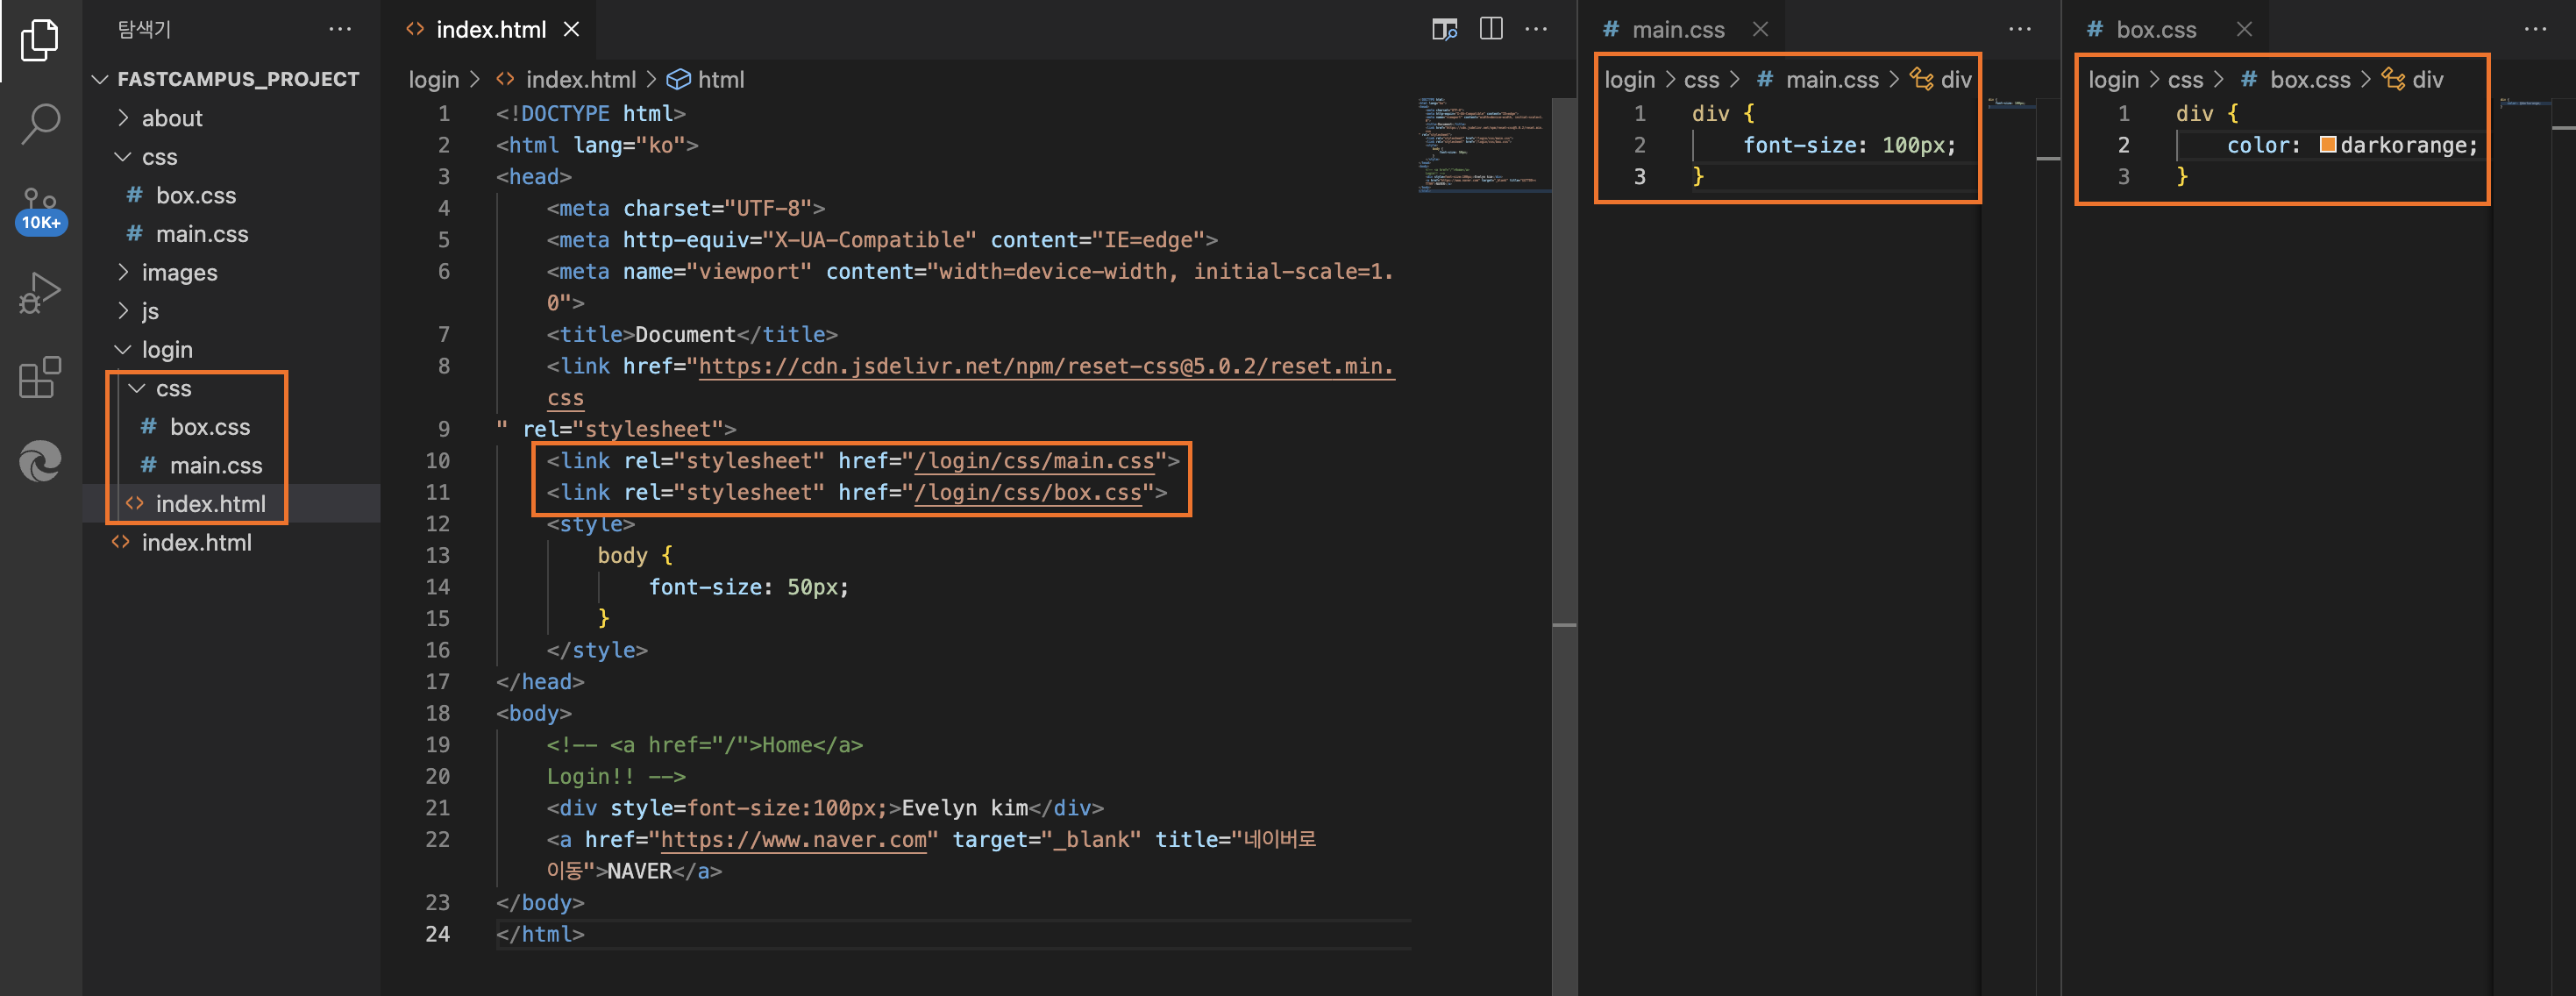
Task: Open the Microsoft Edge tools icon
Action: [40, 461]
